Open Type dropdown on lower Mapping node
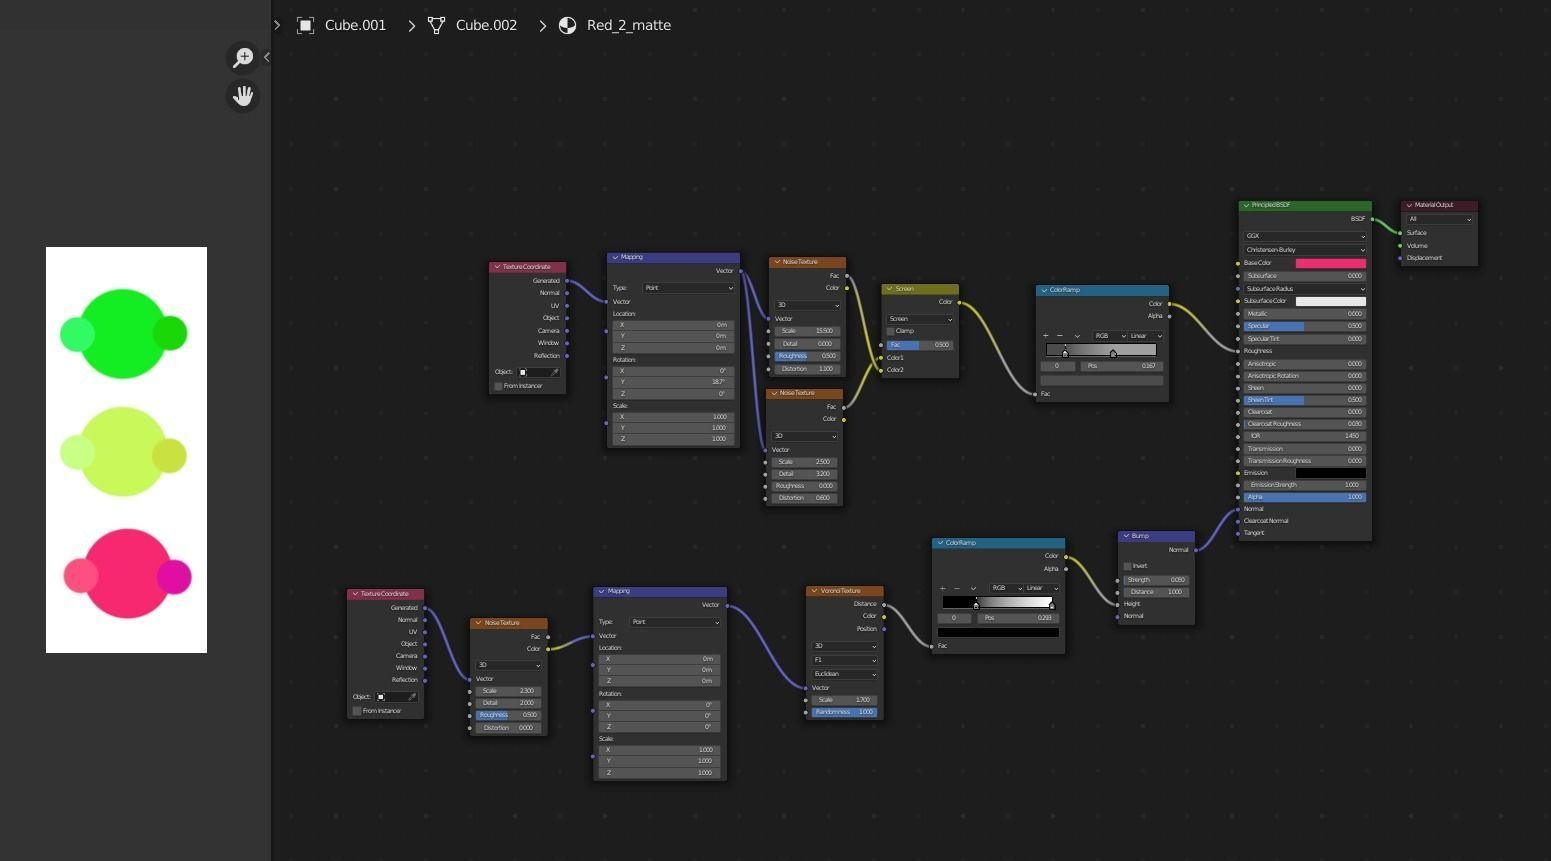 point(675,622)
